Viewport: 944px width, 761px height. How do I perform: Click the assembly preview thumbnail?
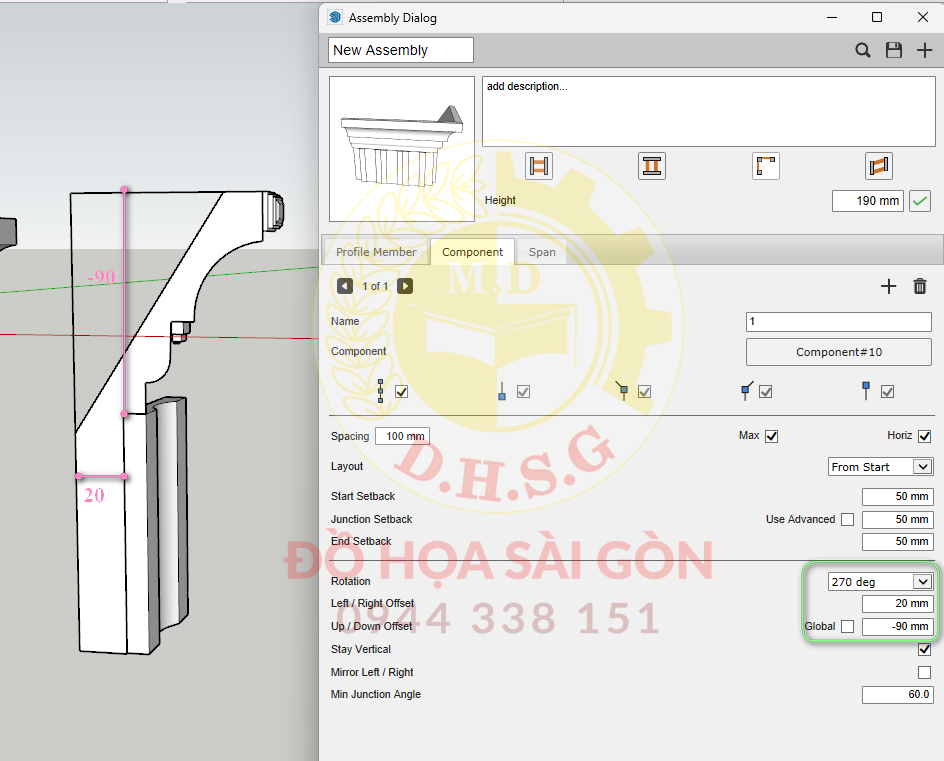[402, 149]
